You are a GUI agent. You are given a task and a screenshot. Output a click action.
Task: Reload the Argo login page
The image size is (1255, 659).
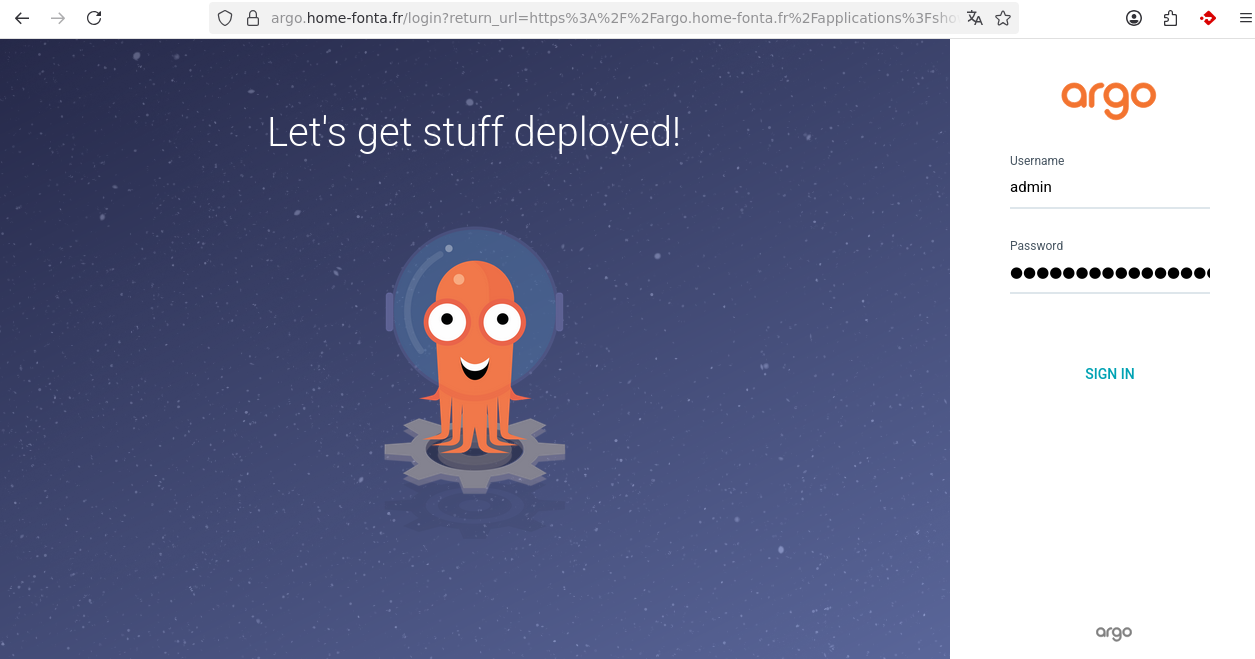click(x=93, y=17)
